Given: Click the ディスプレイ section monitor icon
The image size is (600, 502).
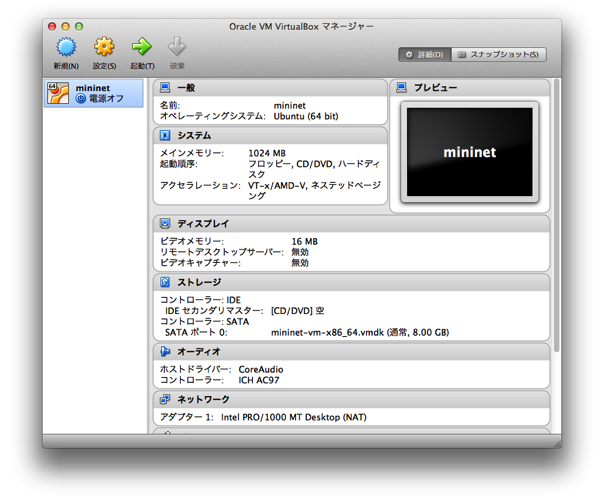Looking at the screenshot, I should click(165, 224).
